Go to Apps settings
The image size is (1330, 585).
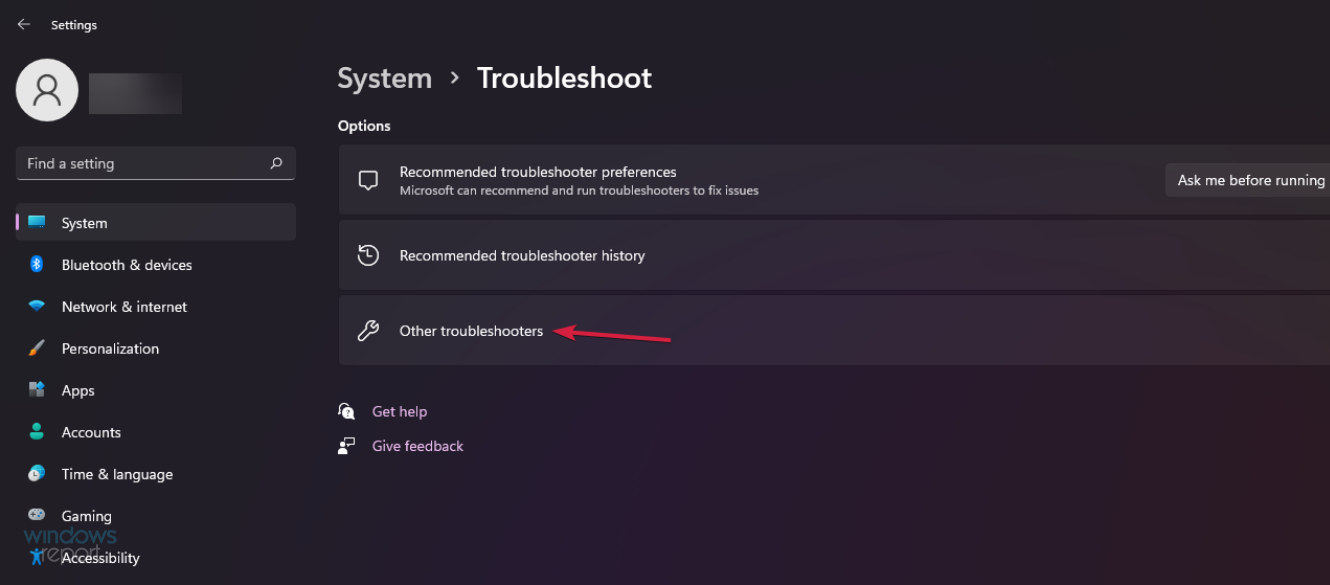point(78,391)
